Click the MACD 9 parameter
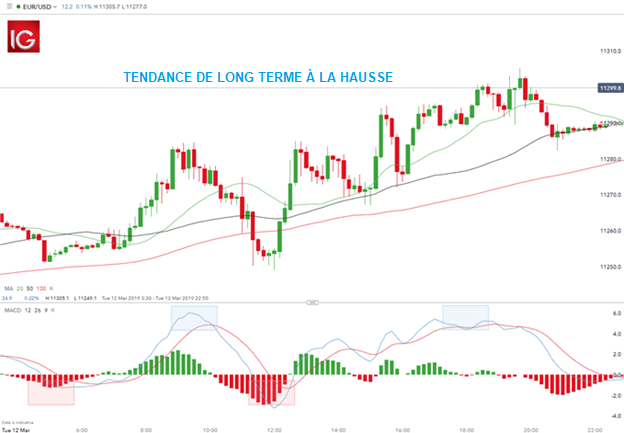This screenshot has width=624, height=433. (46, 310)
